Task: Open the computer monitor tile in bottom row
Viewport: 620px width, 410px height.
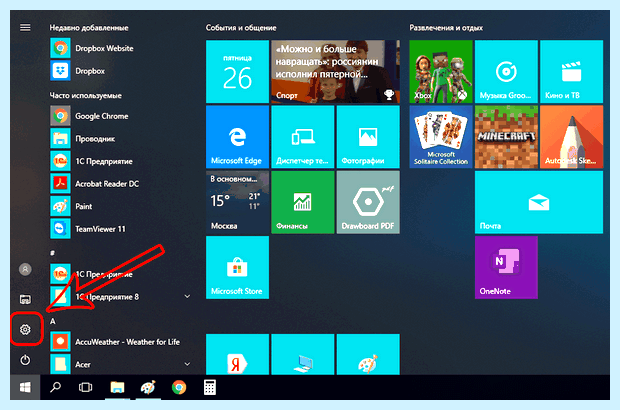Action: click(302, 354)
